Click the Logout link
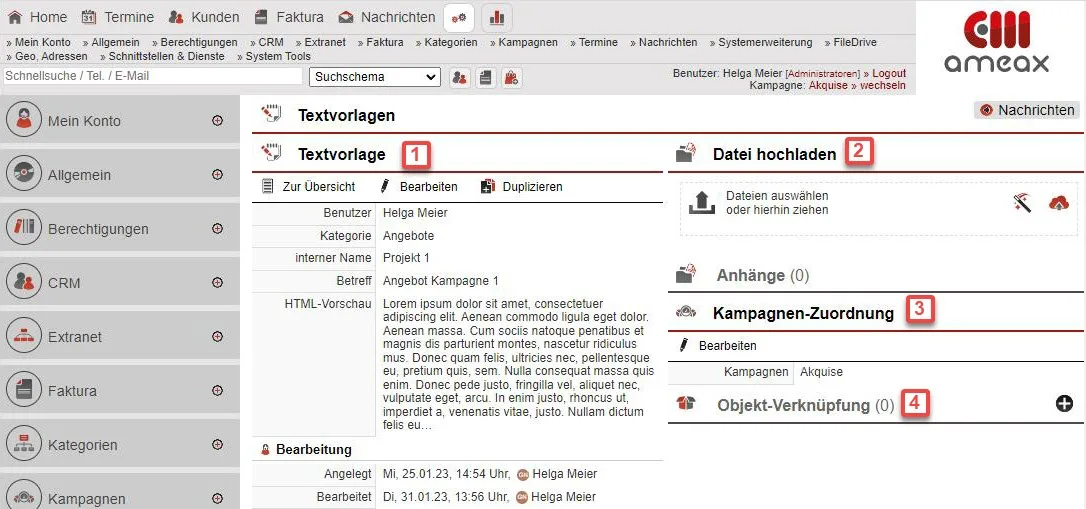1086x509 pixels. [888, 74]
